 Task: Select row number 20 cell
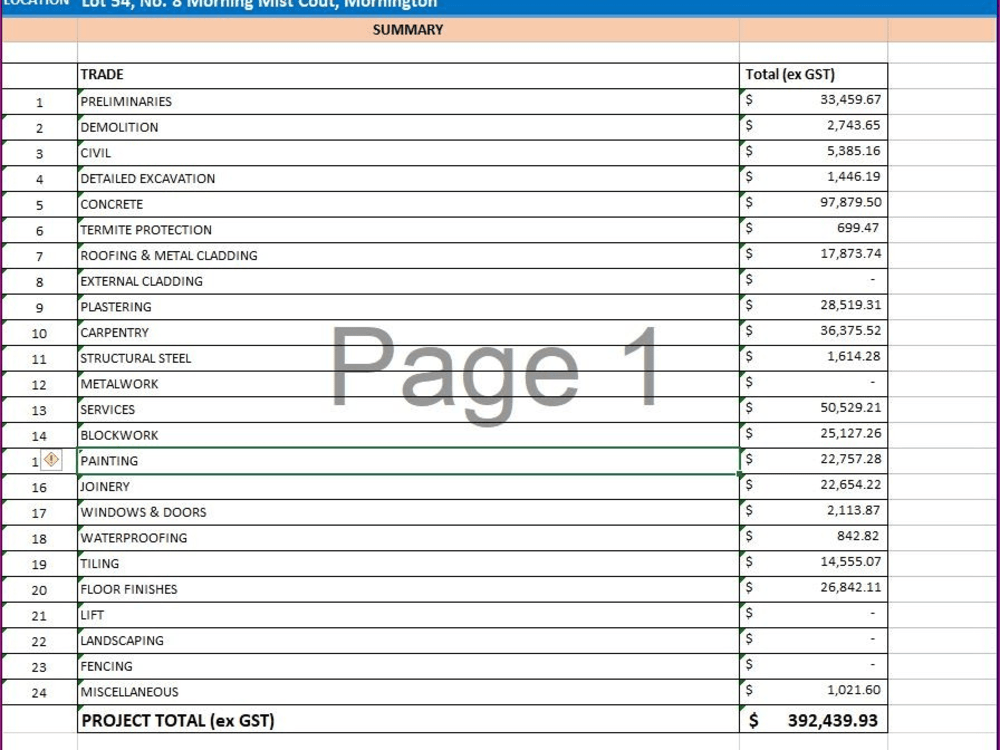point(40,589)
